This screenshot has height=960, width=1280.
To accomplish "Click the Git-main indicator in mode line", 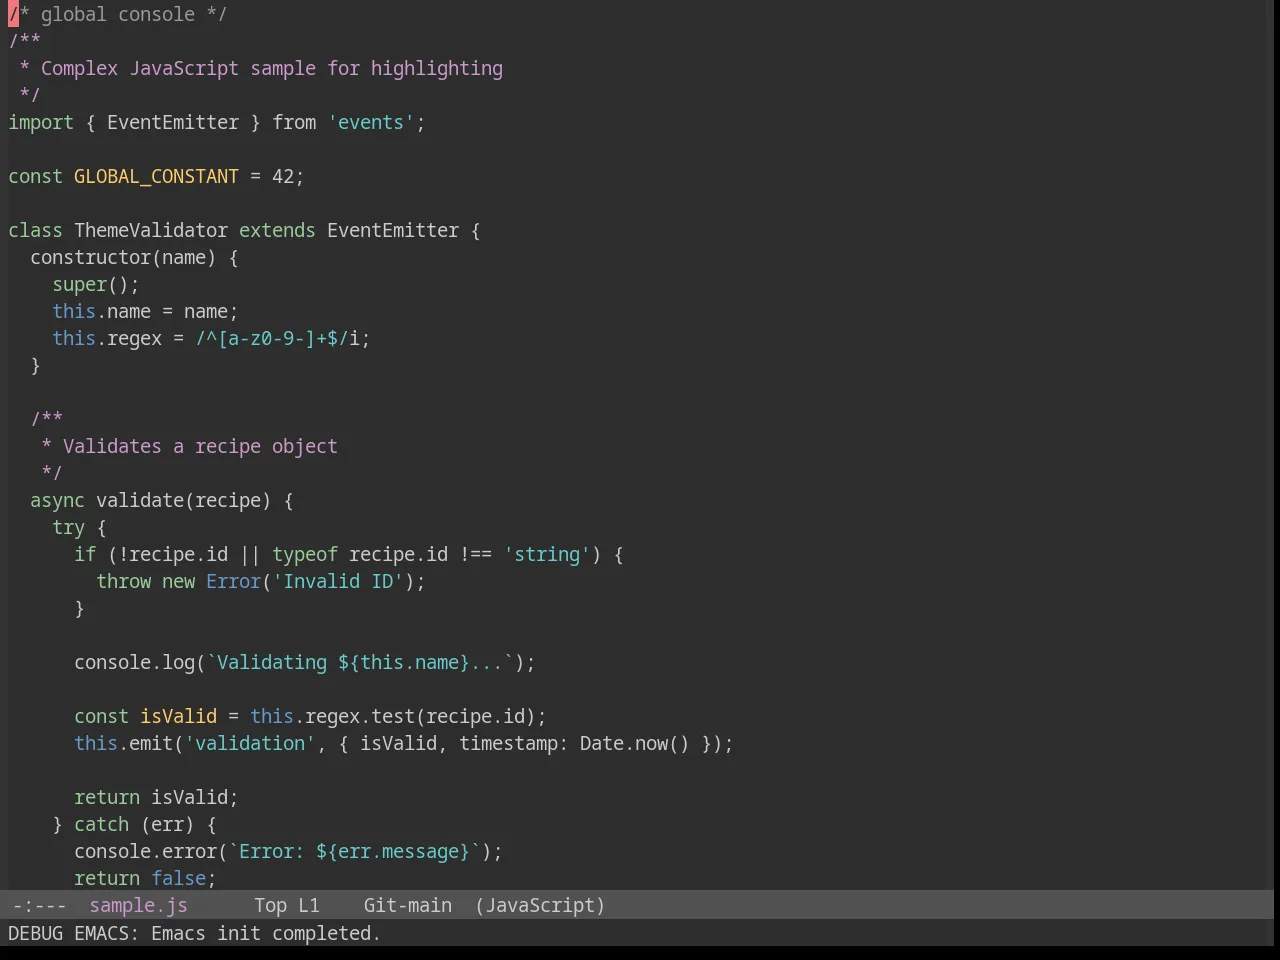I will (407, 905).
